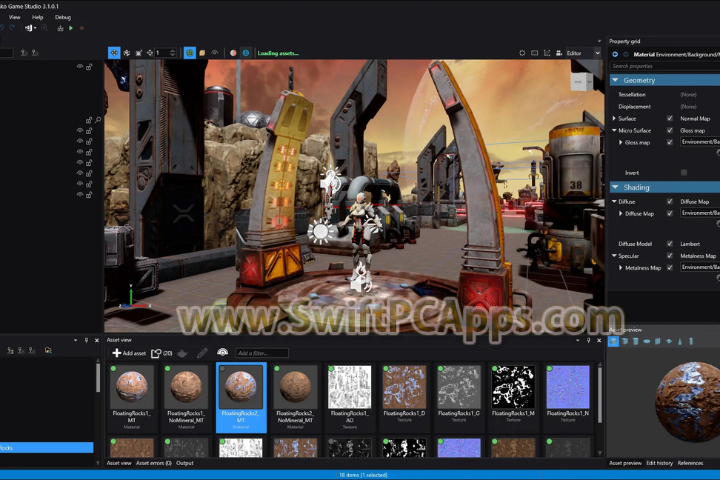
Task: Uncheck the Diffuse checkbox
Action: (669, 201)
